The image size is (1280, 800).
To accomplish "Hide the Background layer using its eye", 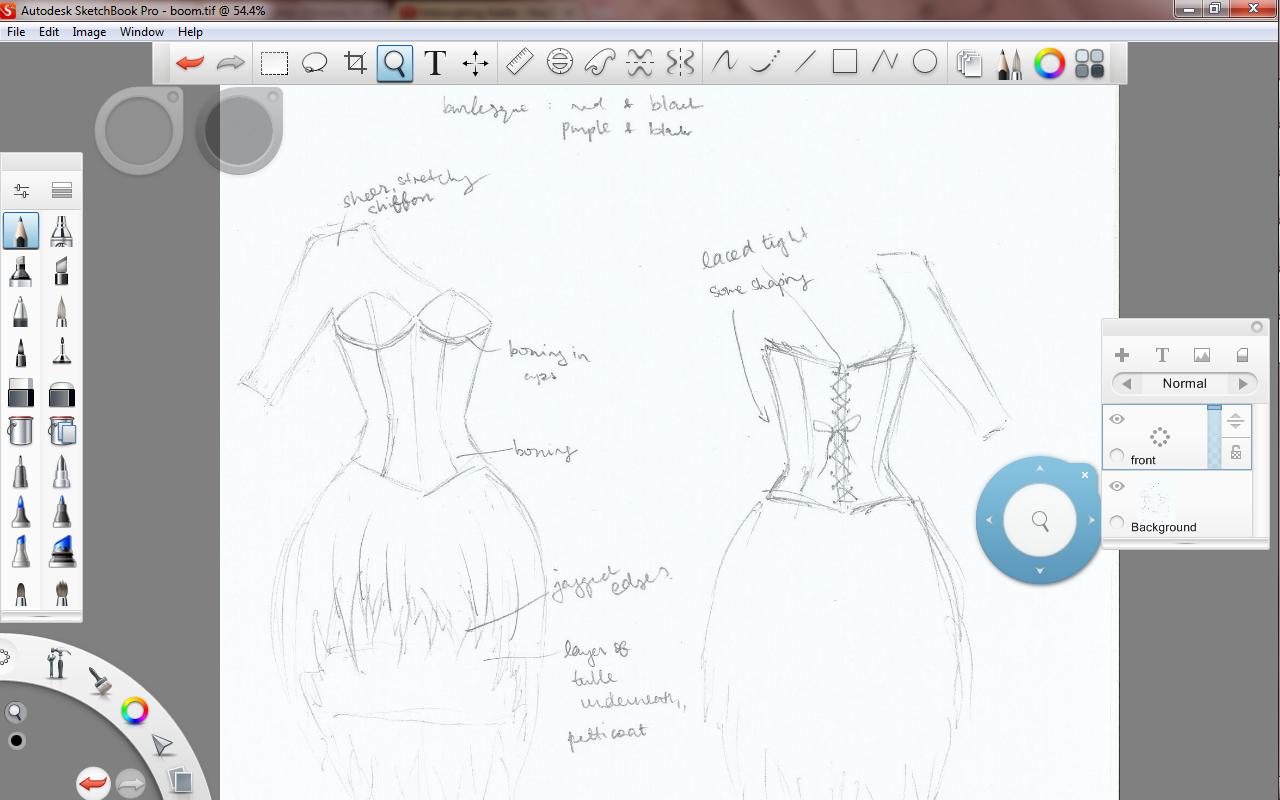I will pyautogui.click(x=1117, y=486).
